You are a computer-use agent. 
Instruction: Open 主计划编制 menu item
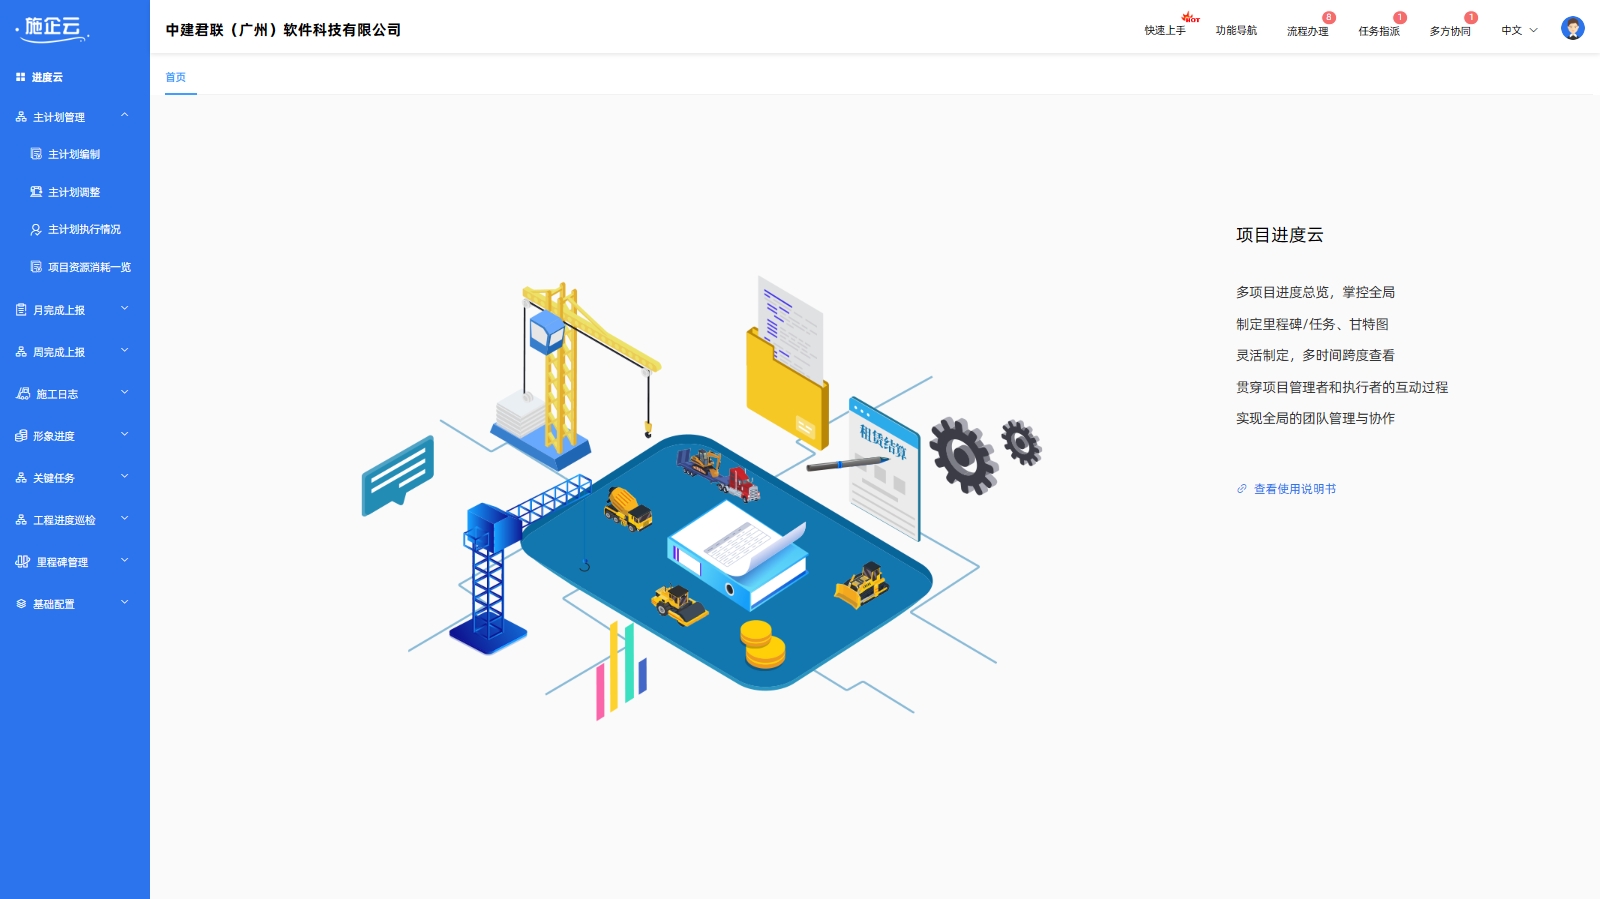(74, 154)
